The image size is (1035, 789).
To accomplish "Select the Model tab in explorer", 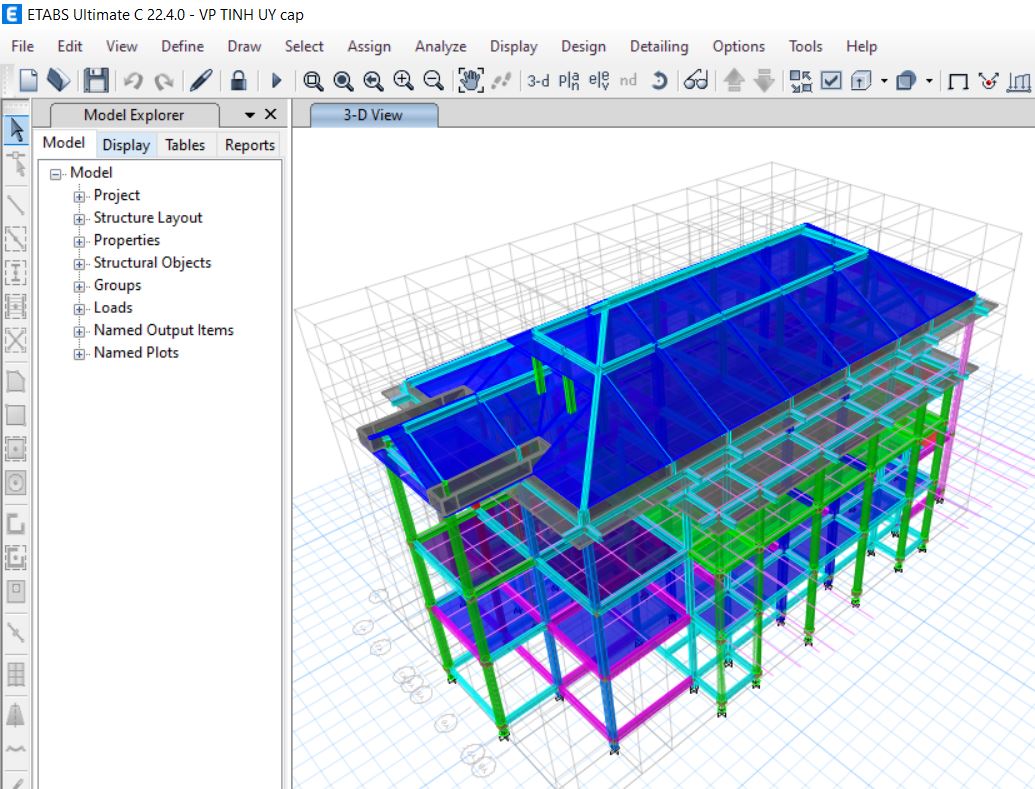I will coord(64,143).
